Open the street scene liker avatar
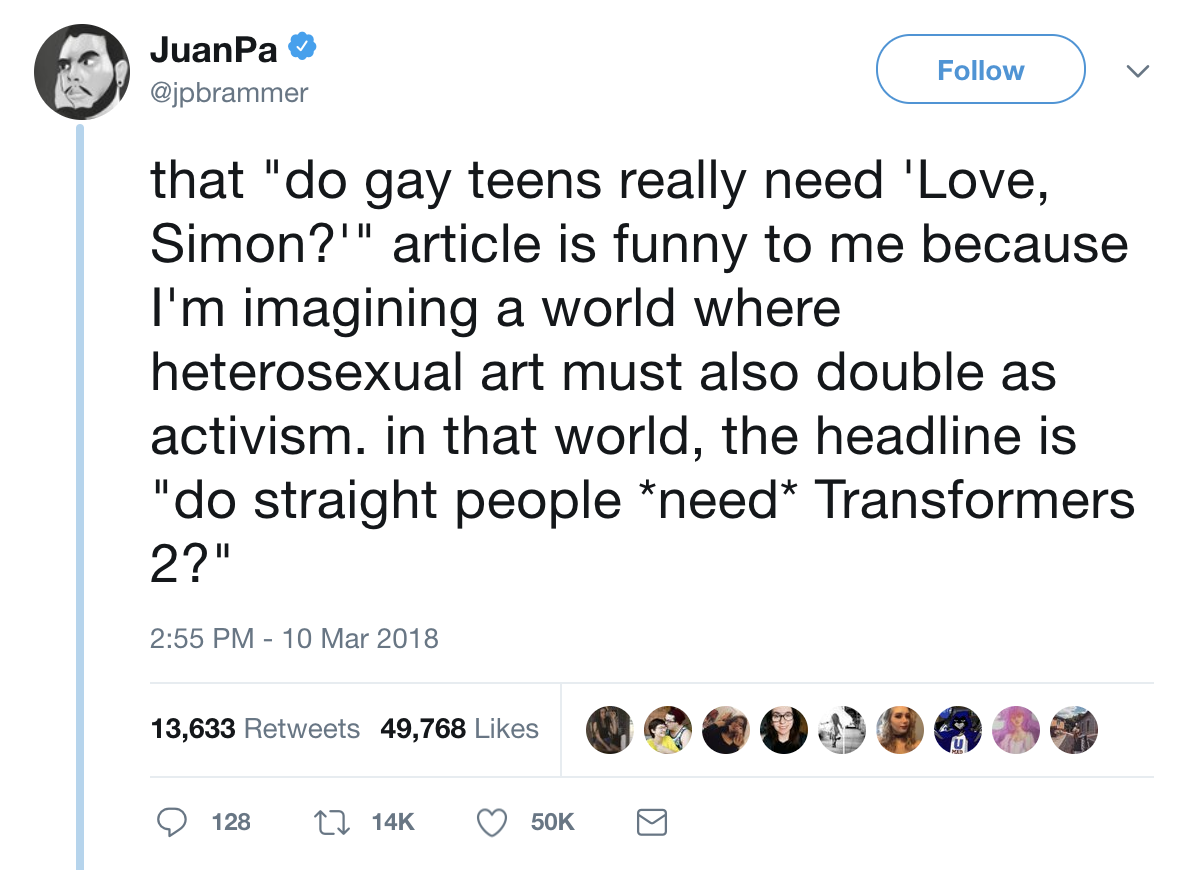The height and width of the screenshot is (870, 1190). pyautogui.click(x=1073, y=729)
